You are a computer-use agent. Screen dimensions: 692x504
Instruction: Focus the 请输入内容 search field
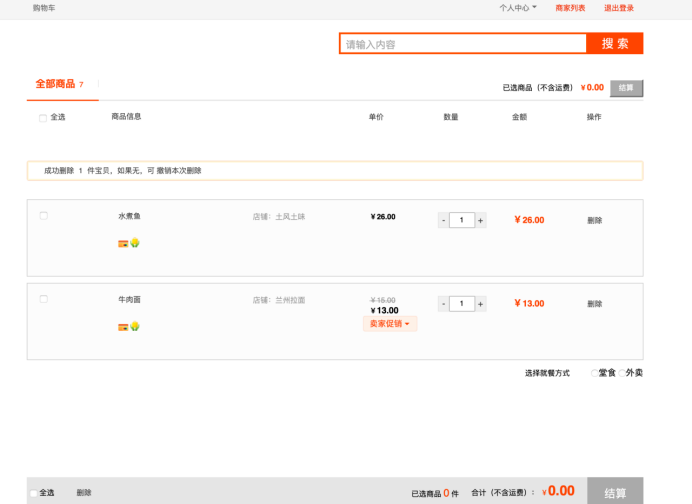click(462, 44)
